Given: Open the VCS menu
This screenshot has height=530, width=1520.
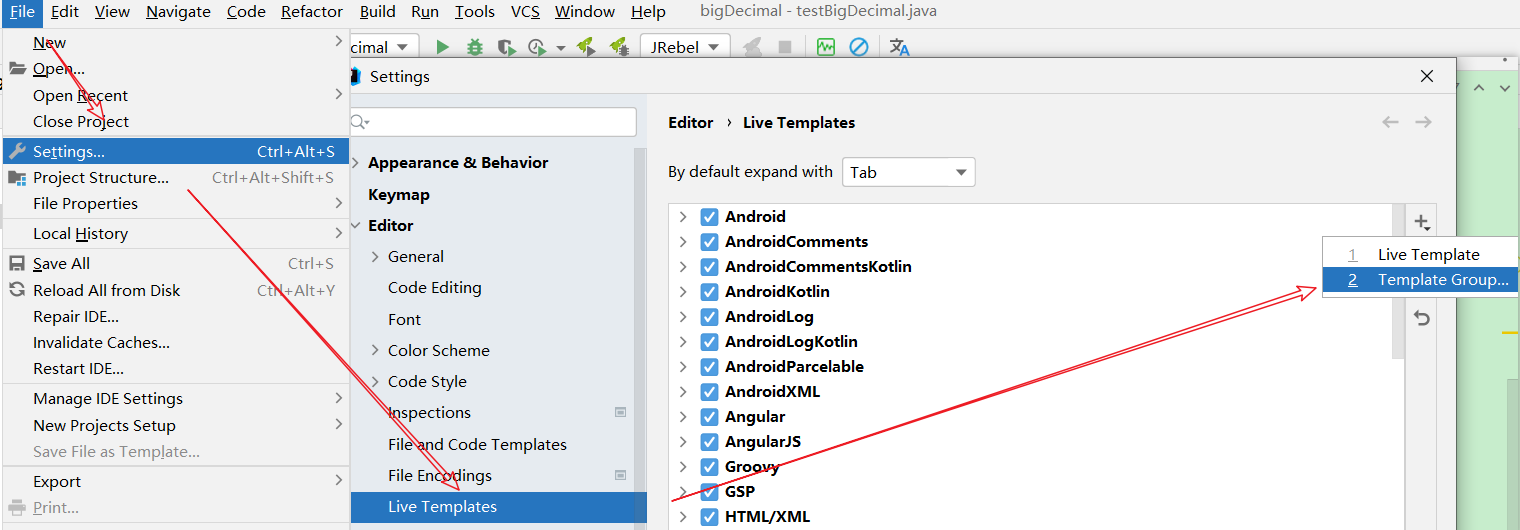Looking at the screenshot, I should coord(525,11).
